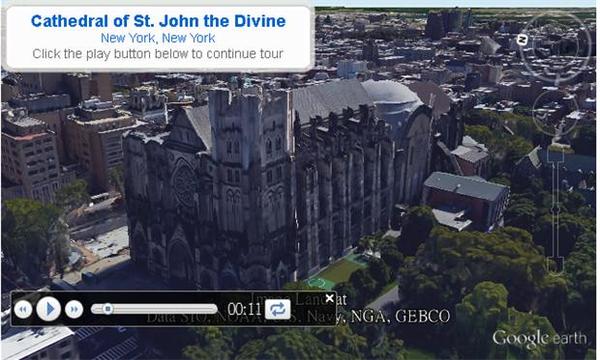This screenshot has width=600, height=360.
Task: Click the New York, New York text
Action: point(158,38)
